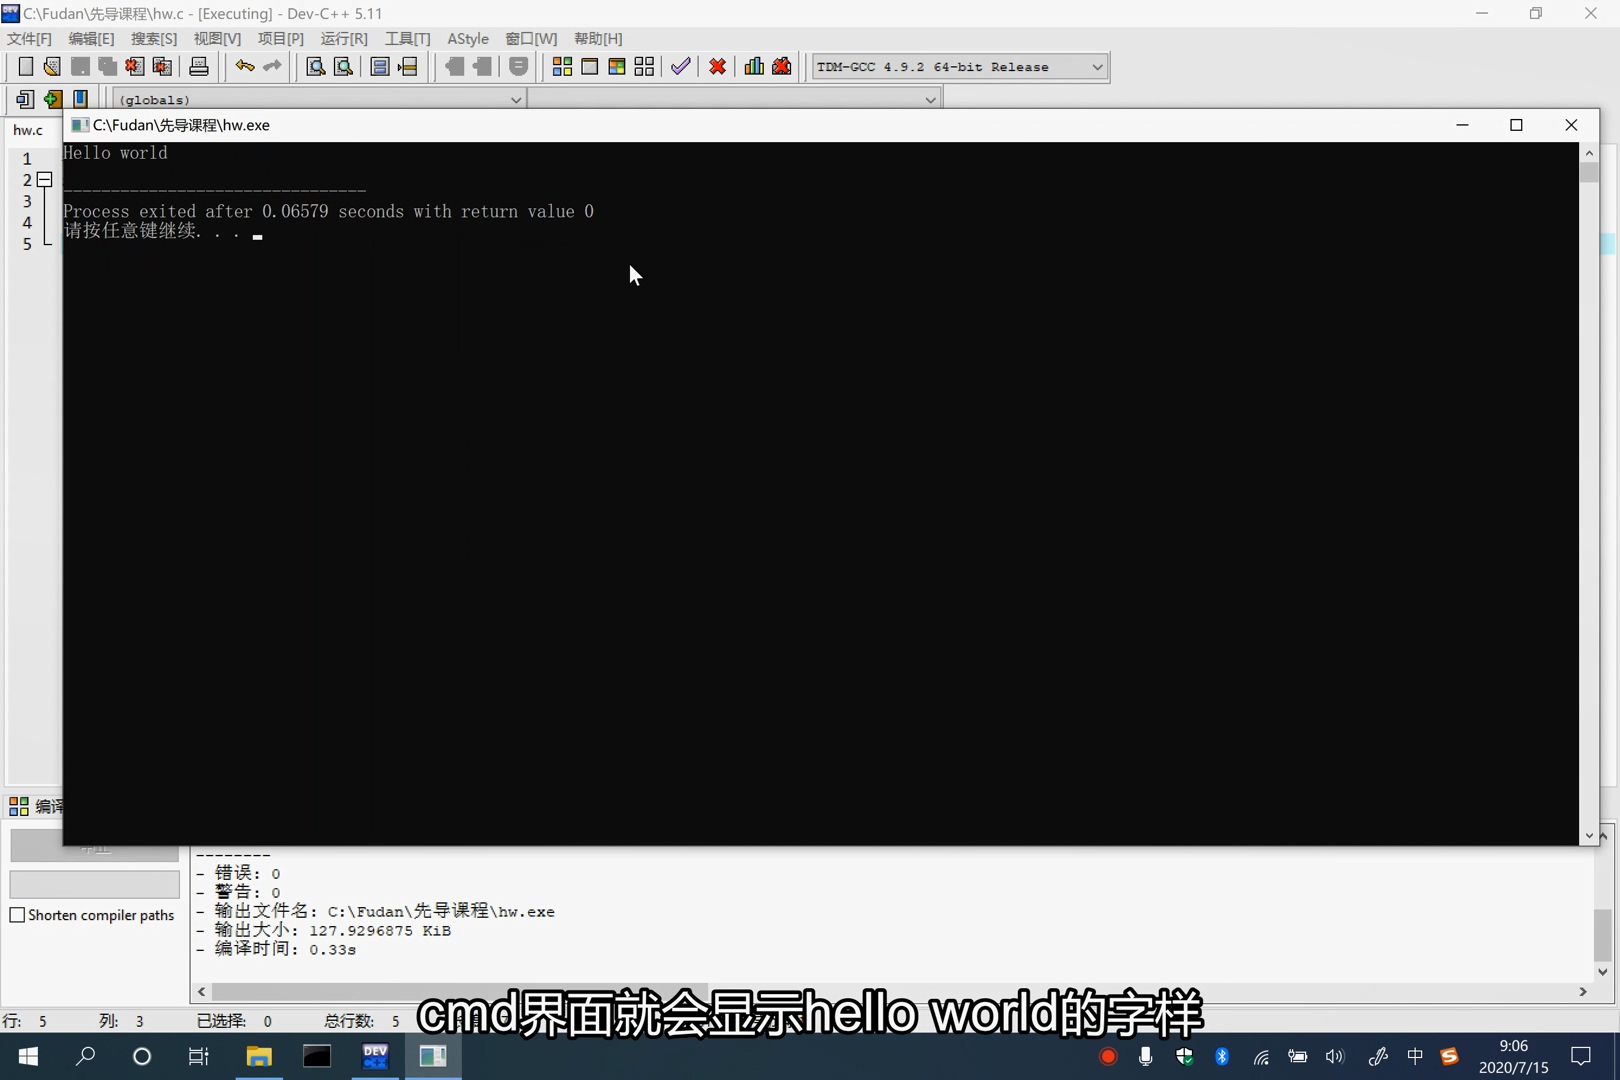Open the 编辑[E] menu

pyautogui.click(x=91, y=38)
